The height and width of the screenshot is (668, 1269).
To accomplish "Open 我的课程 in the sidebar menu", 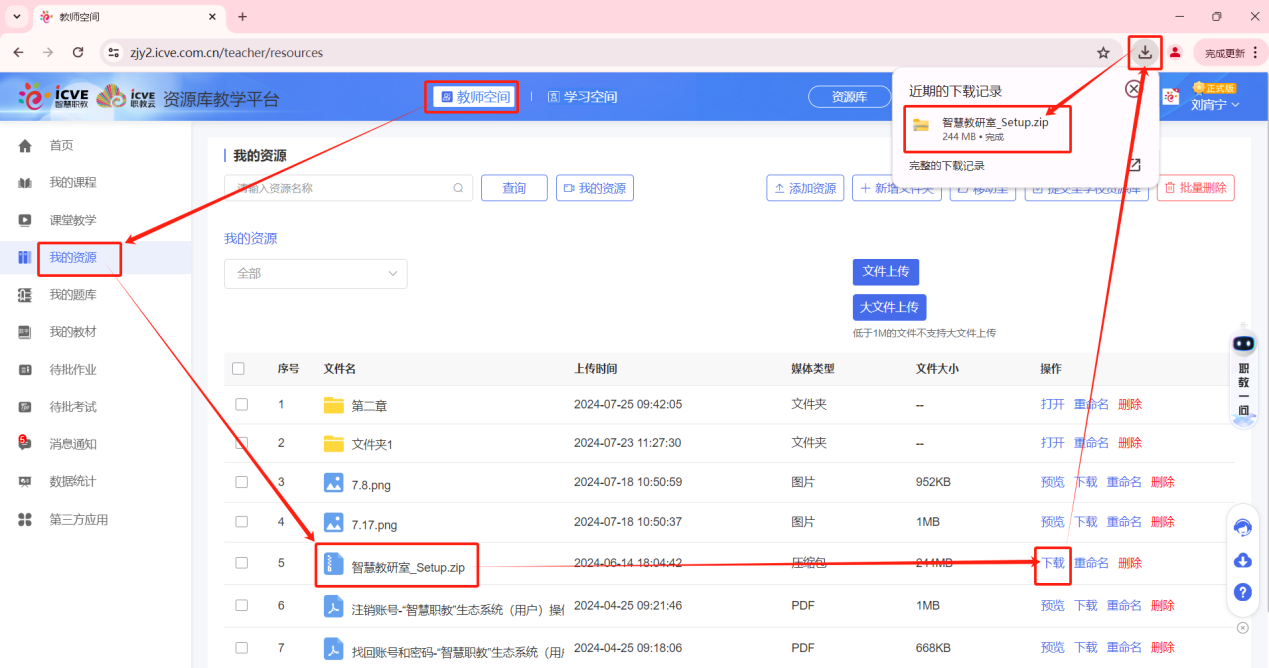I will 73,183.
